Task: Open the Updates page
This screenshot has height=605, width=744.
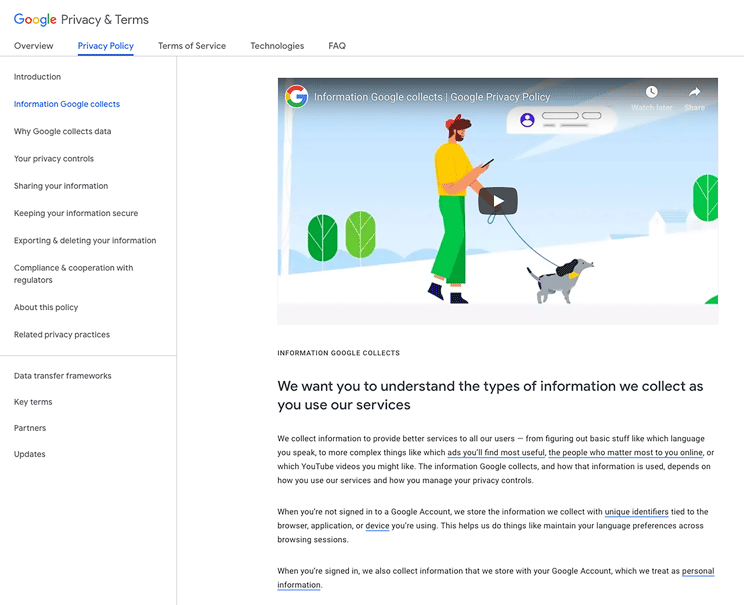Action: (29, 454)
